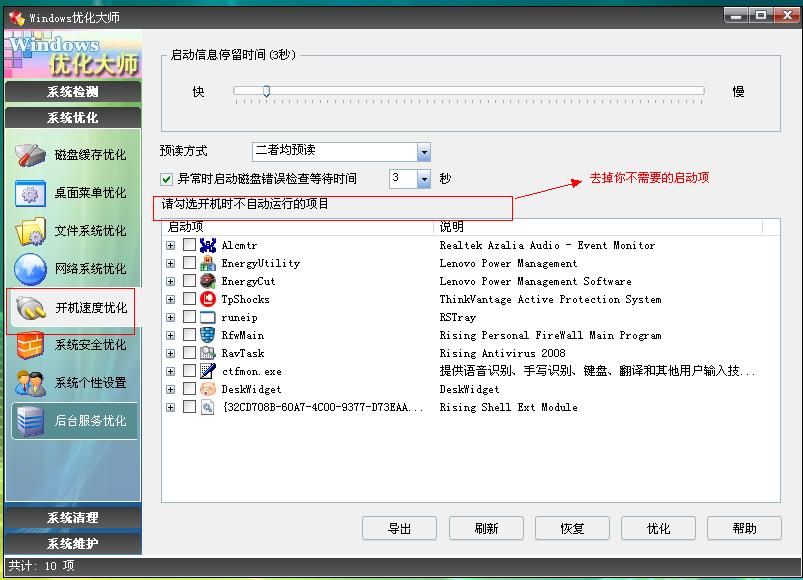Viewport: 803px width, 580px height.
Task: Select the ThinkVantage Active Protection System text
Action: (x=551, y=299)
